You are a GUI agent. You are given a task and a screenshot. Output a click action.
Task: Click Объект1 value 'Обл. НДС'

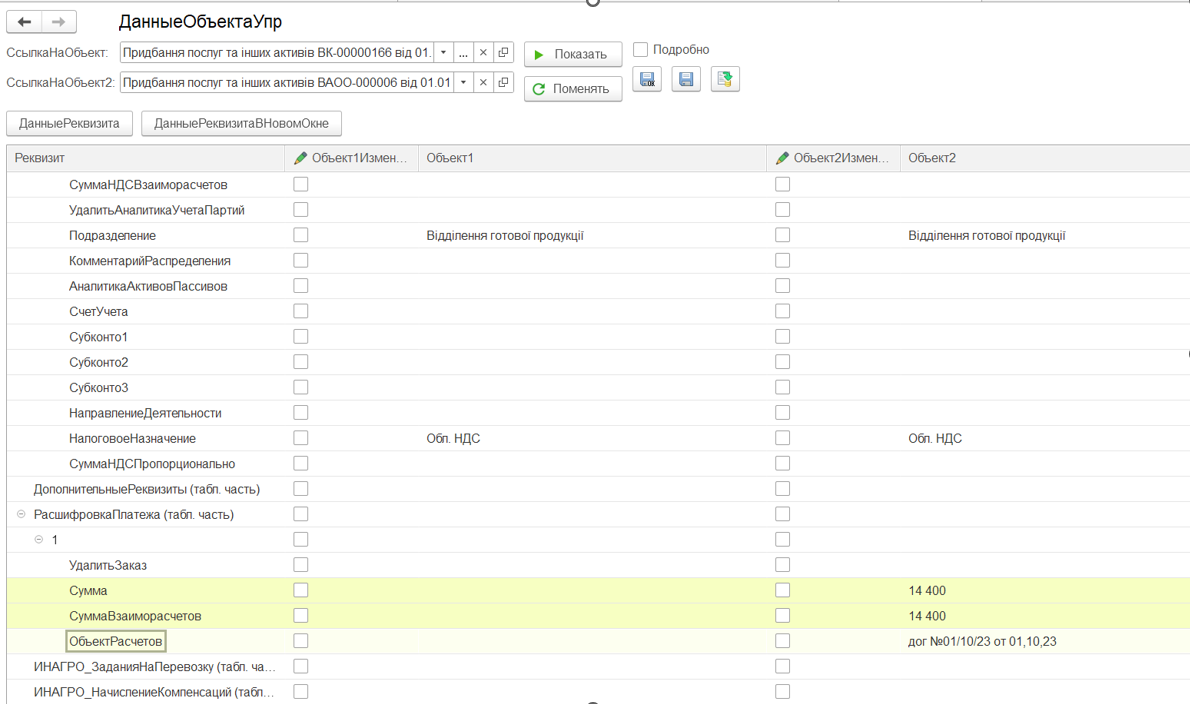(453, 438)
